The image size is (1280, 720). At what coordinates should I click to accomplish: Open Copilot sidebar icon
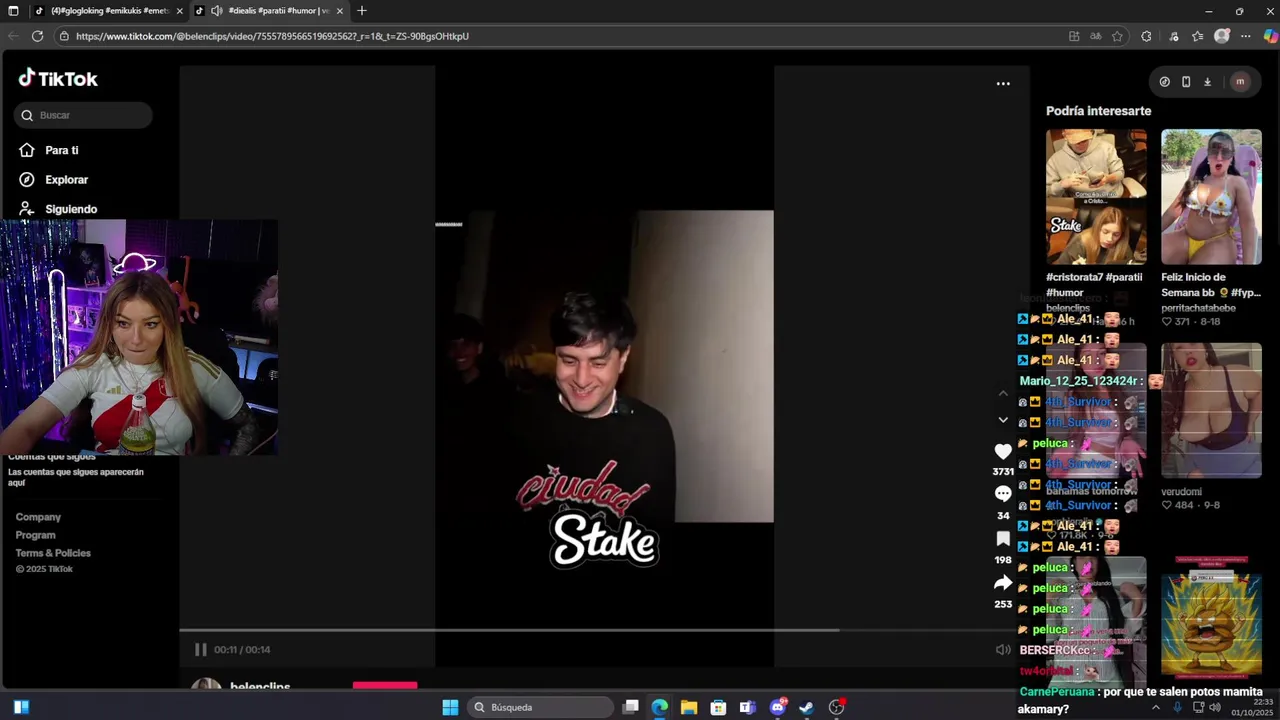coord(1270,36)
